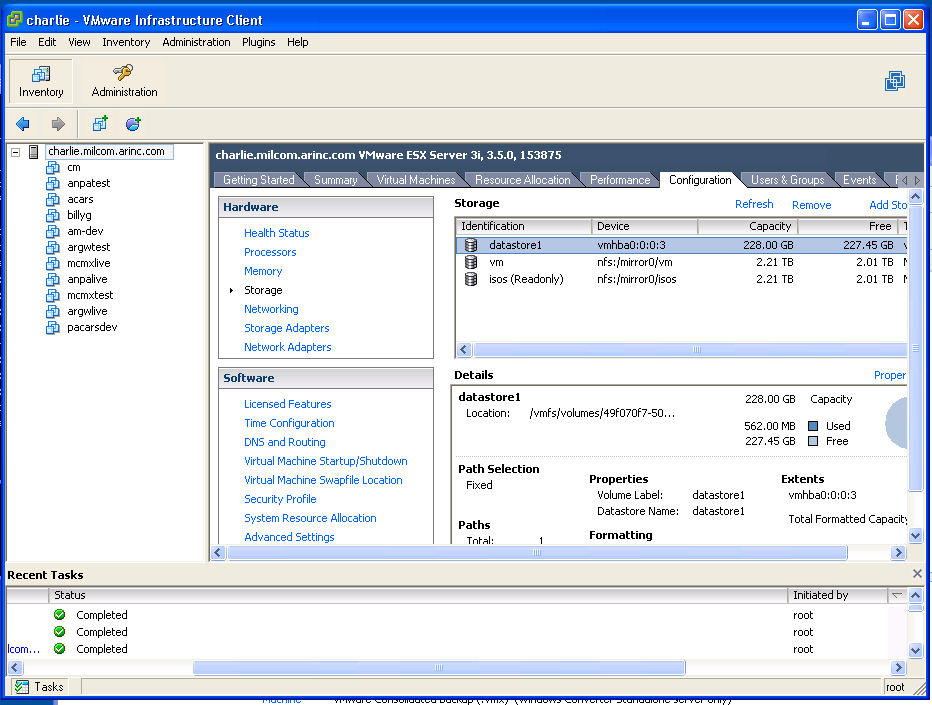Click the nfs:/mirror0/isos device cell

point(637,279)
